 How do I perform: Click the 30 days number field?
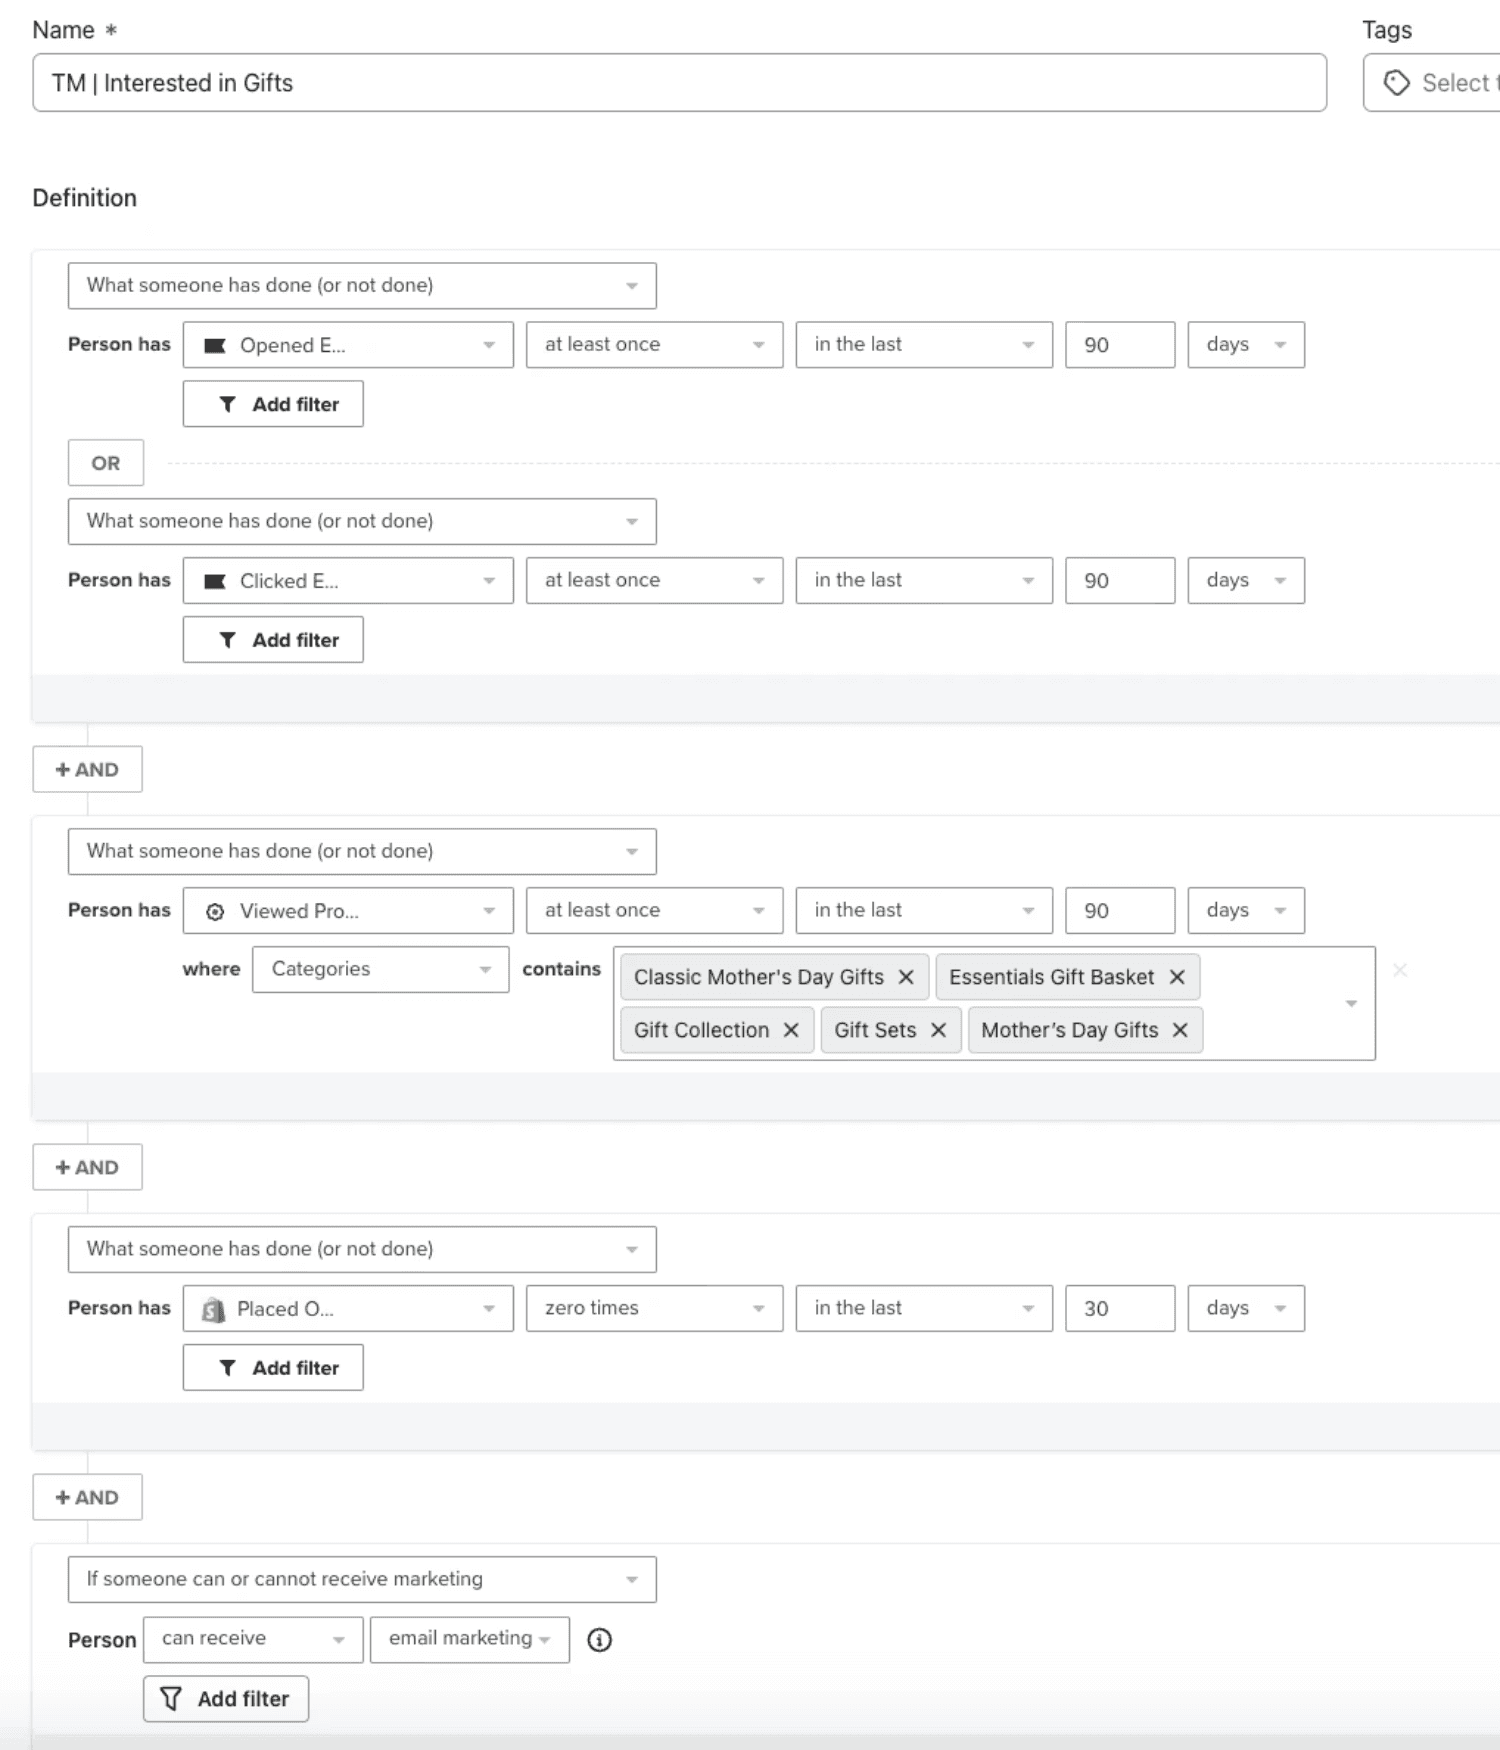click(1120, 1308)
